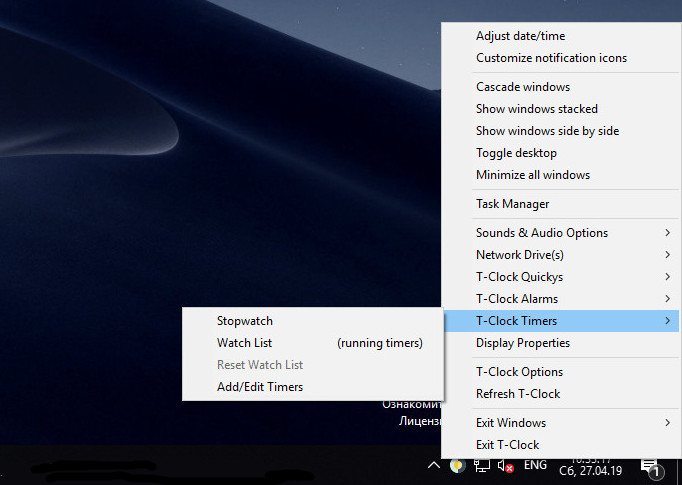The width and height of the screenshot is (682, 485).
Task: Select Refresh T-Clock
Action: 560,394
